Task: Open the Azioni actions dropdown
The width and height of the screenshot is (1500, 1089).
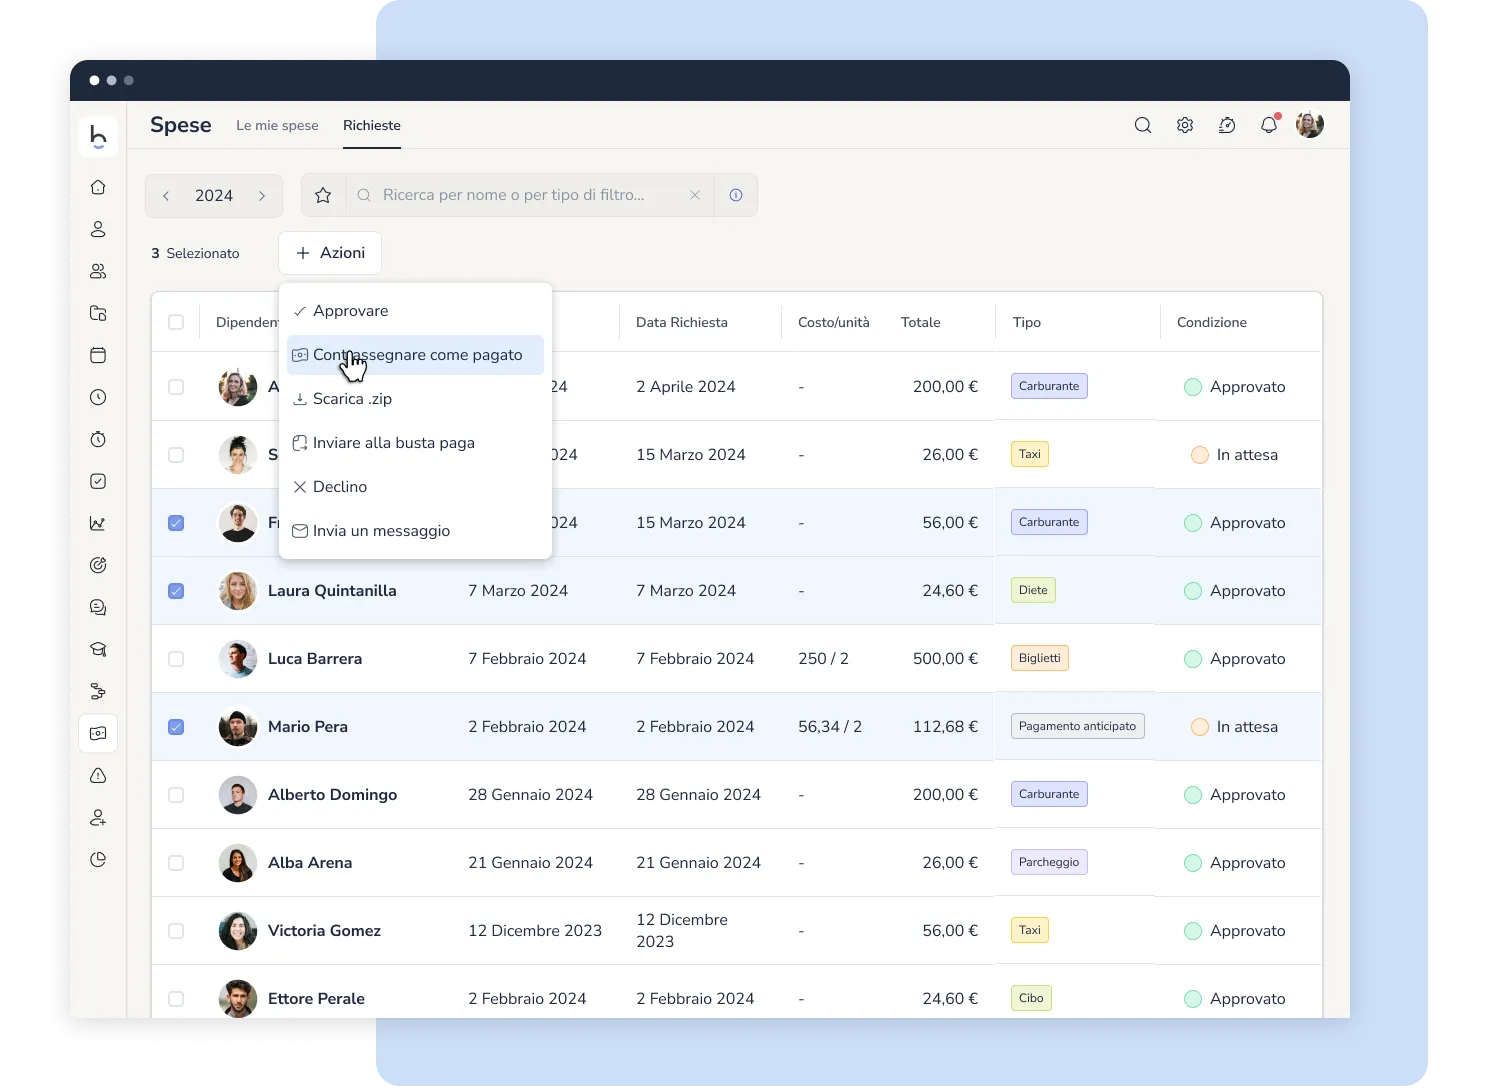Action: pos(330,253)
